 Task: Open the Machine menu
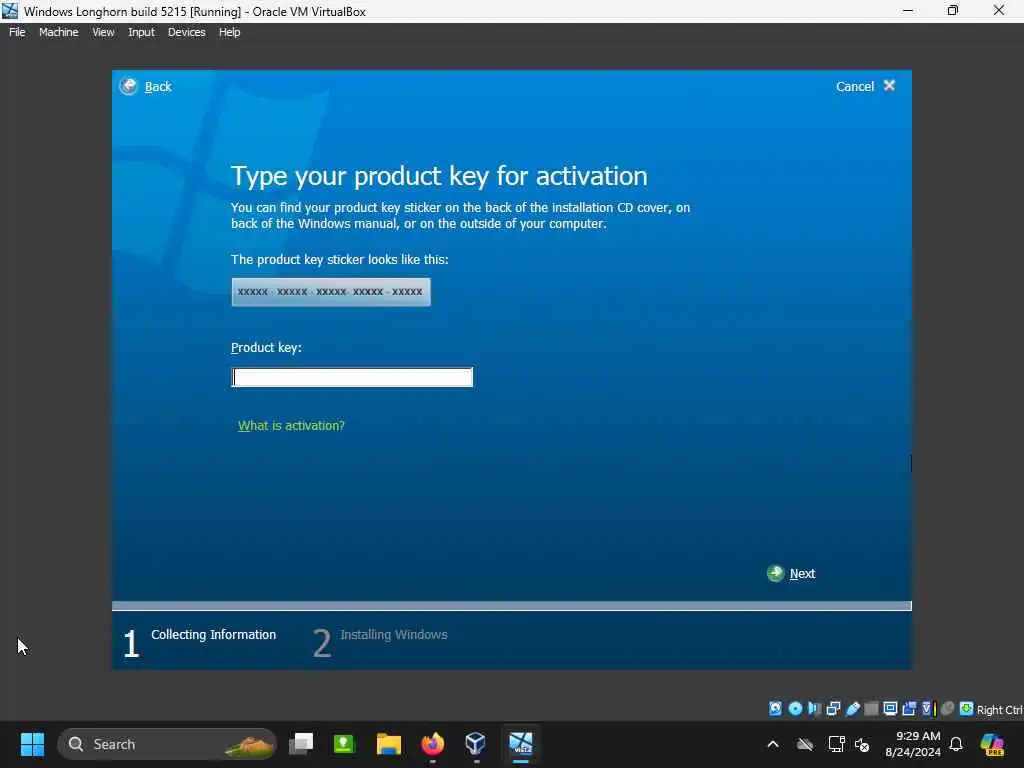pyautogui.click(x=58, y=32)
